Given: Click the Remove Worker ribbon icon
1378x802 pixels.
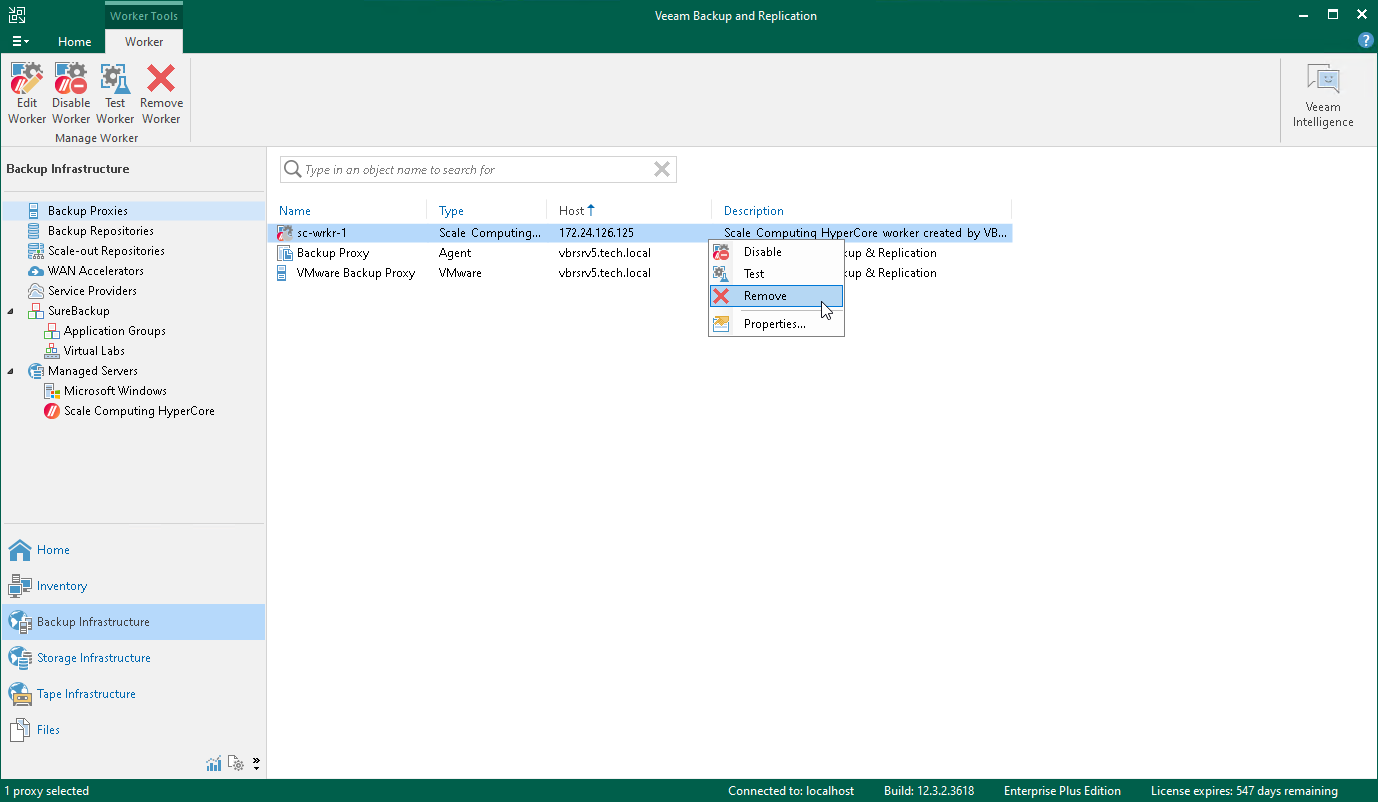Looking at the screenshot, I should [x=161, y=94].
